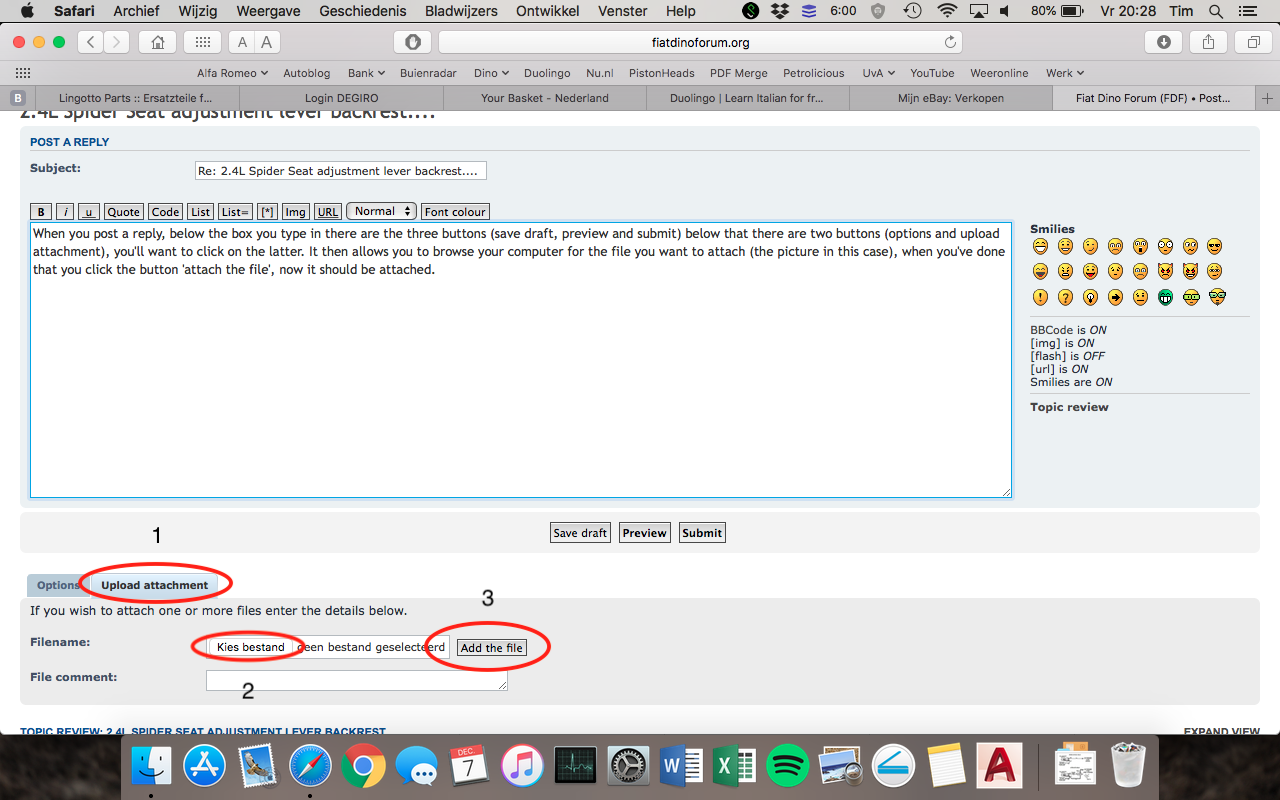Insert the green grinning smiley
Screen dimensions: 1280x800
(1165, 297)
